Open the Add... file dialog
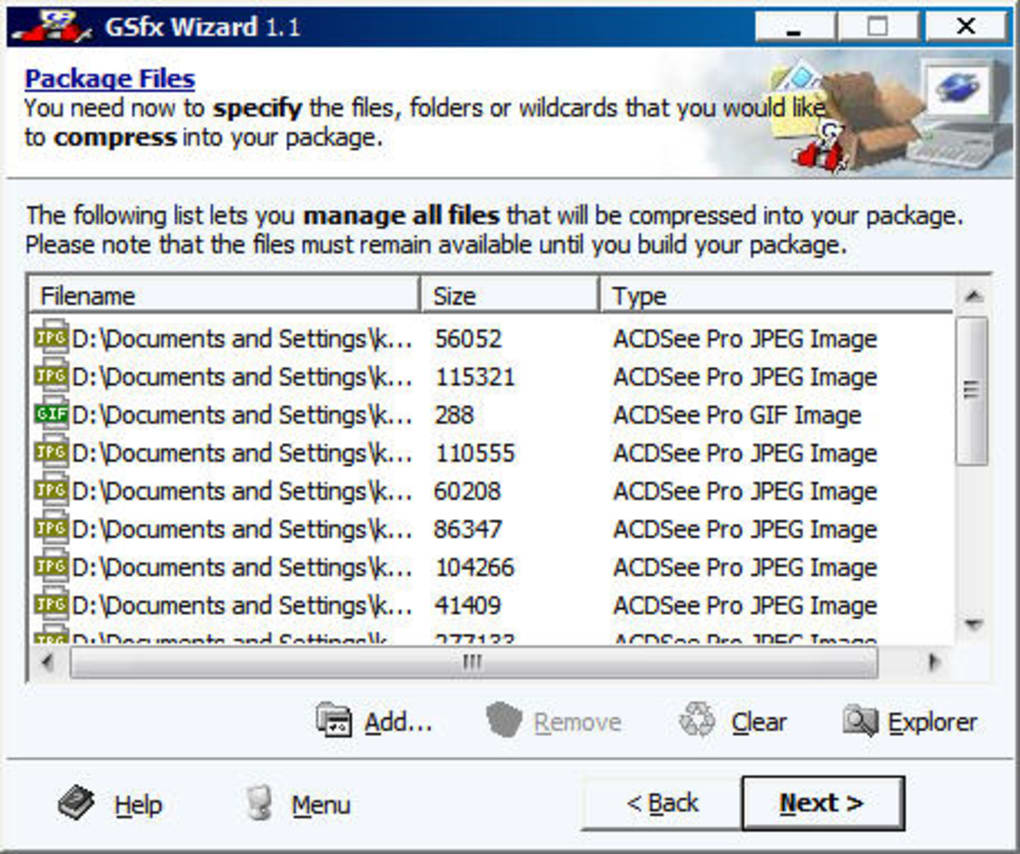1020x854 pixels. point(374,721)
